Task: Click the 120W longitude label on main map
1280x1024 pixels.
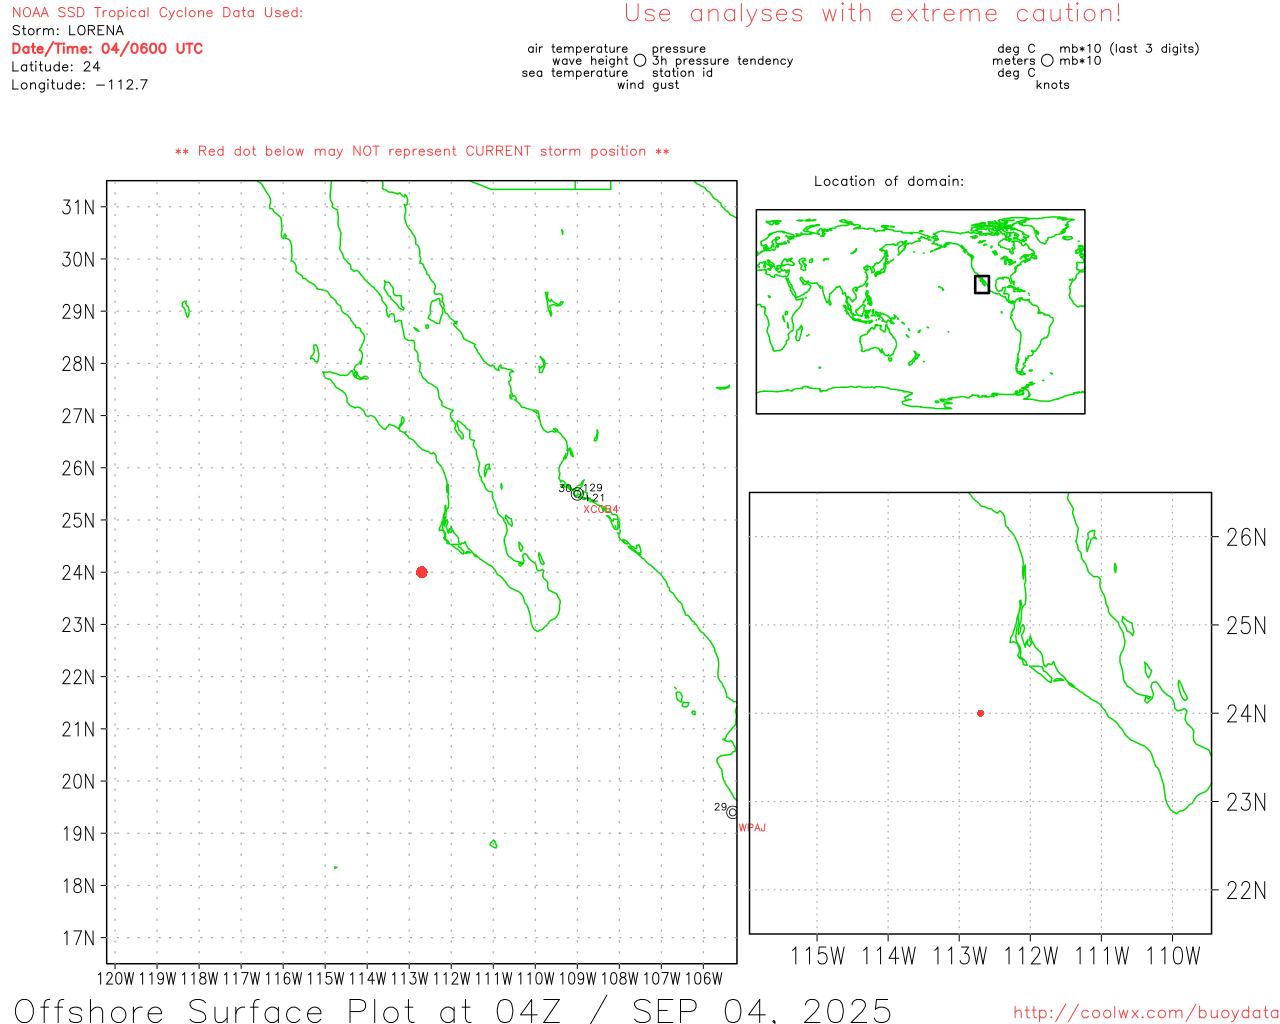Action: coord(116,978)
